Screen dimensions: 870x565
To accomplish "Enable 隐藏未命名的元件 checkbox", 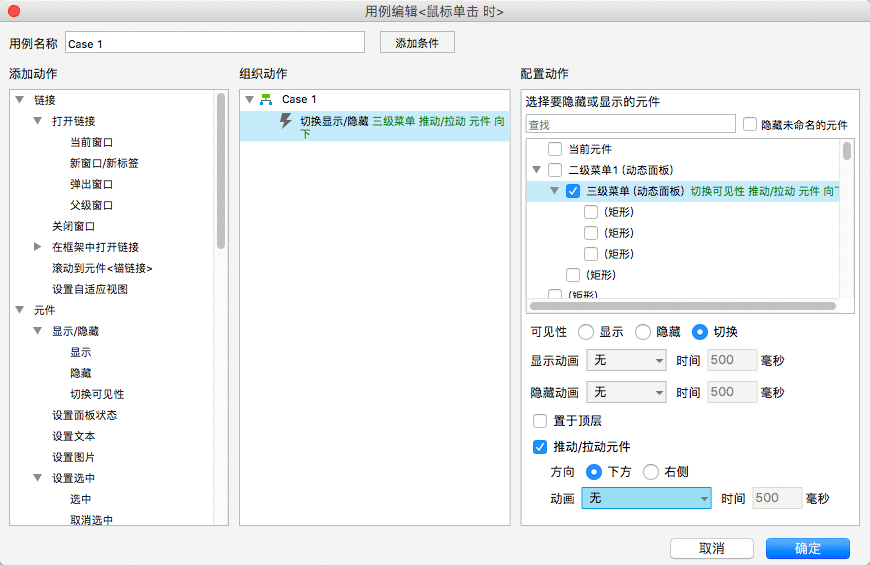I will [x=750, y=124].
